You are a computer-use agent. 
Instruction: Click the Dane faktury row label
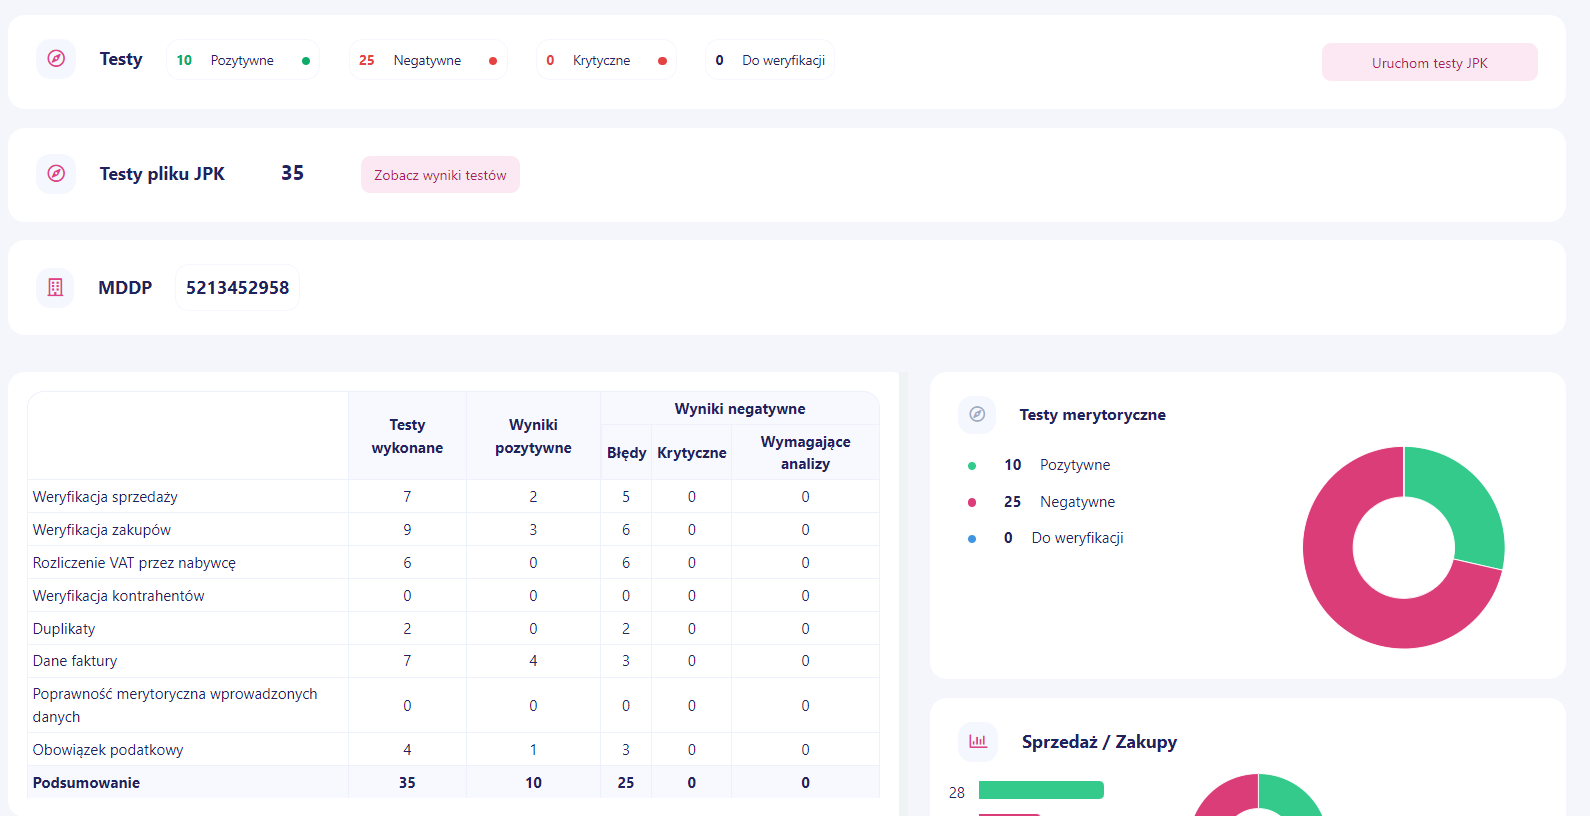(75, 661)
